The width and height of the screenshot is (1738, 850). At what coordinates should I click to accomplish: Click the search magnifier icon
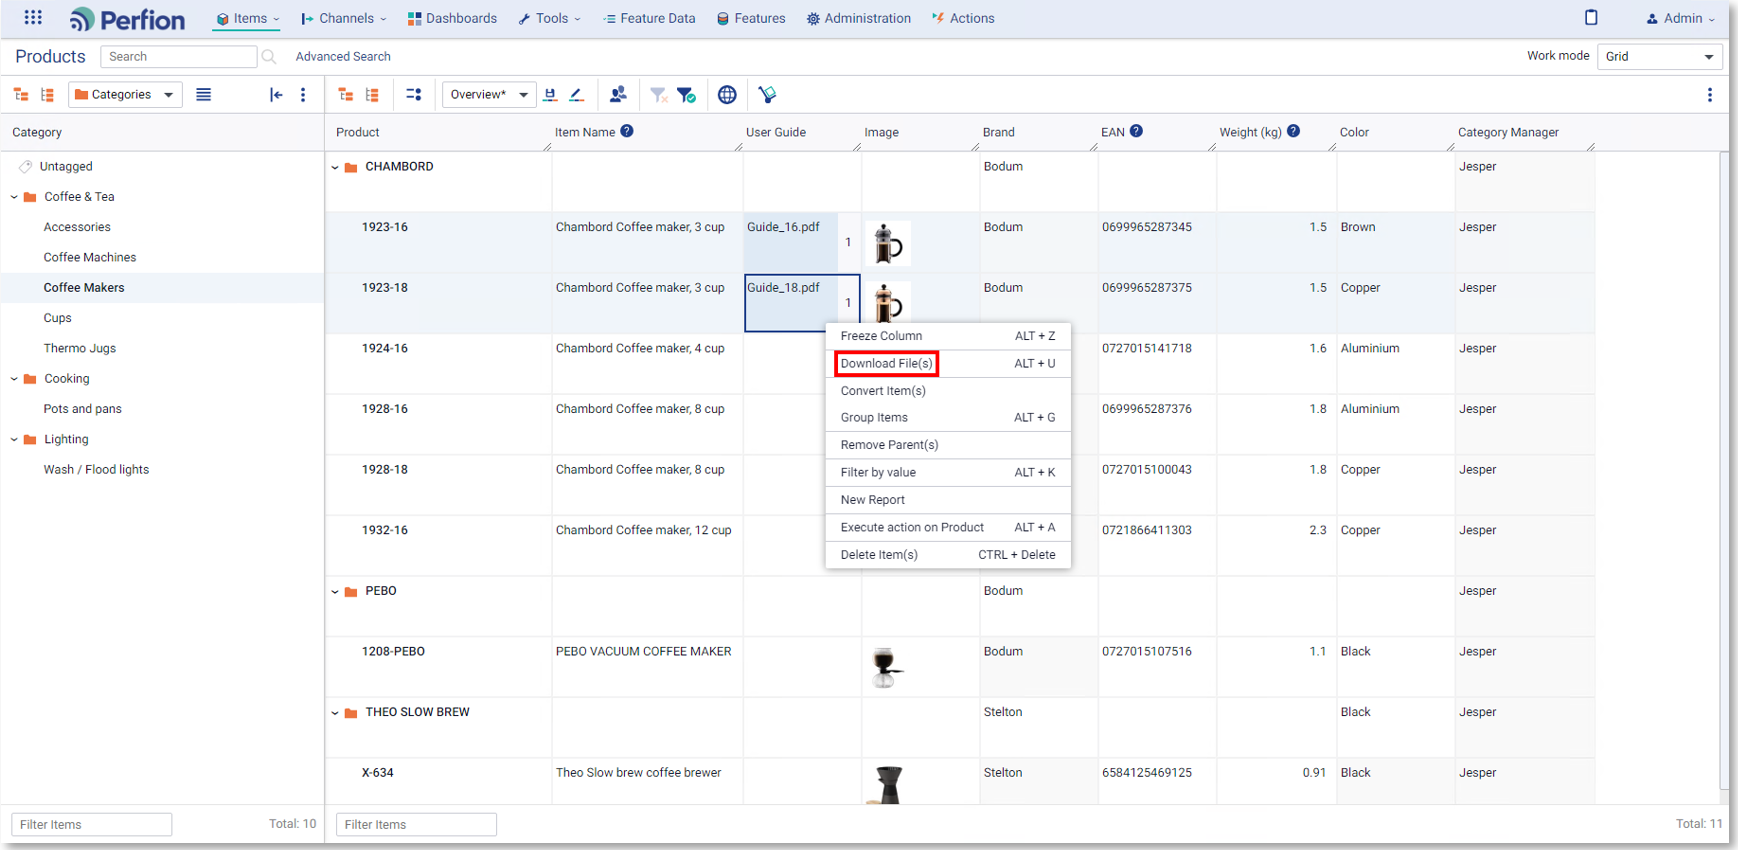tap(269, 57)
